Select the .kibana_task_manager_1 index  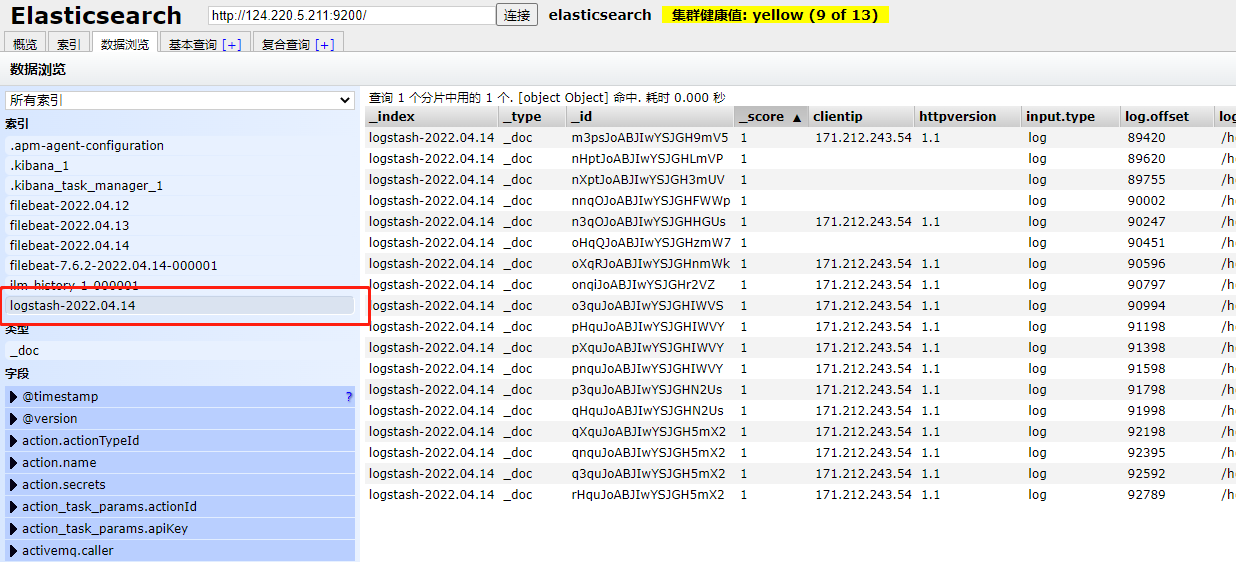[x=180, y=185]
